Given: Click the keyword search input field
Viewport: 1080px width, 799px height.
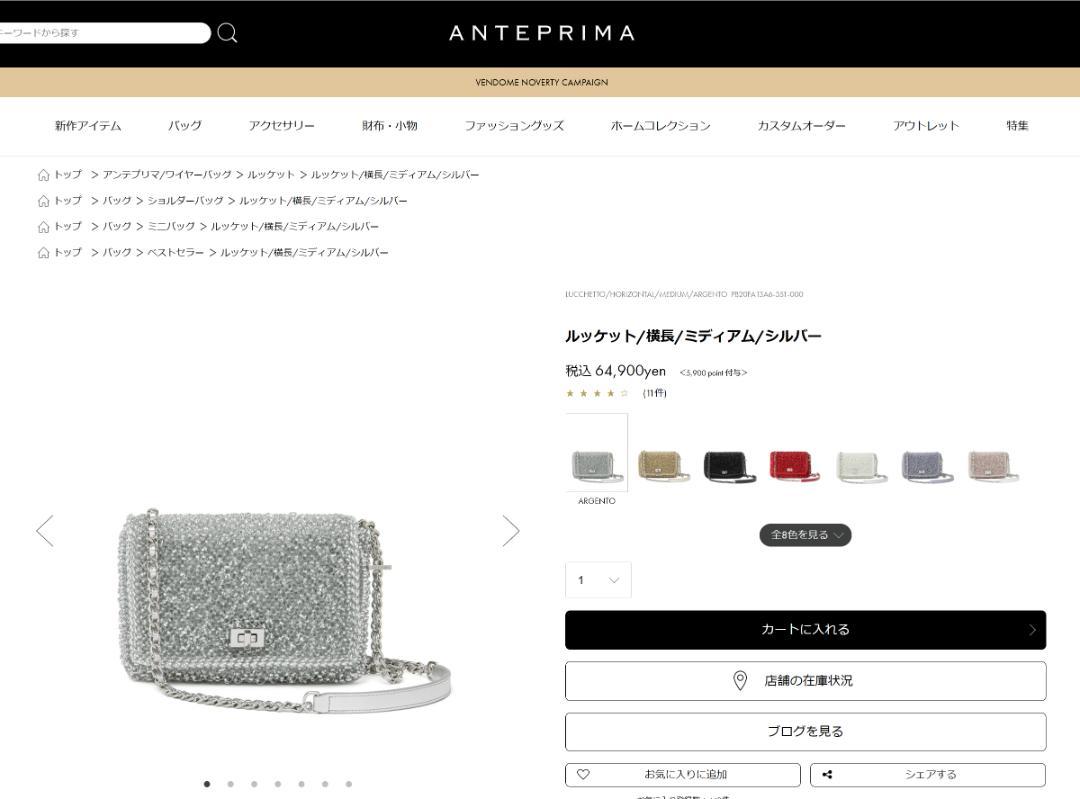Looking at the screenshot, I should 103,32.
